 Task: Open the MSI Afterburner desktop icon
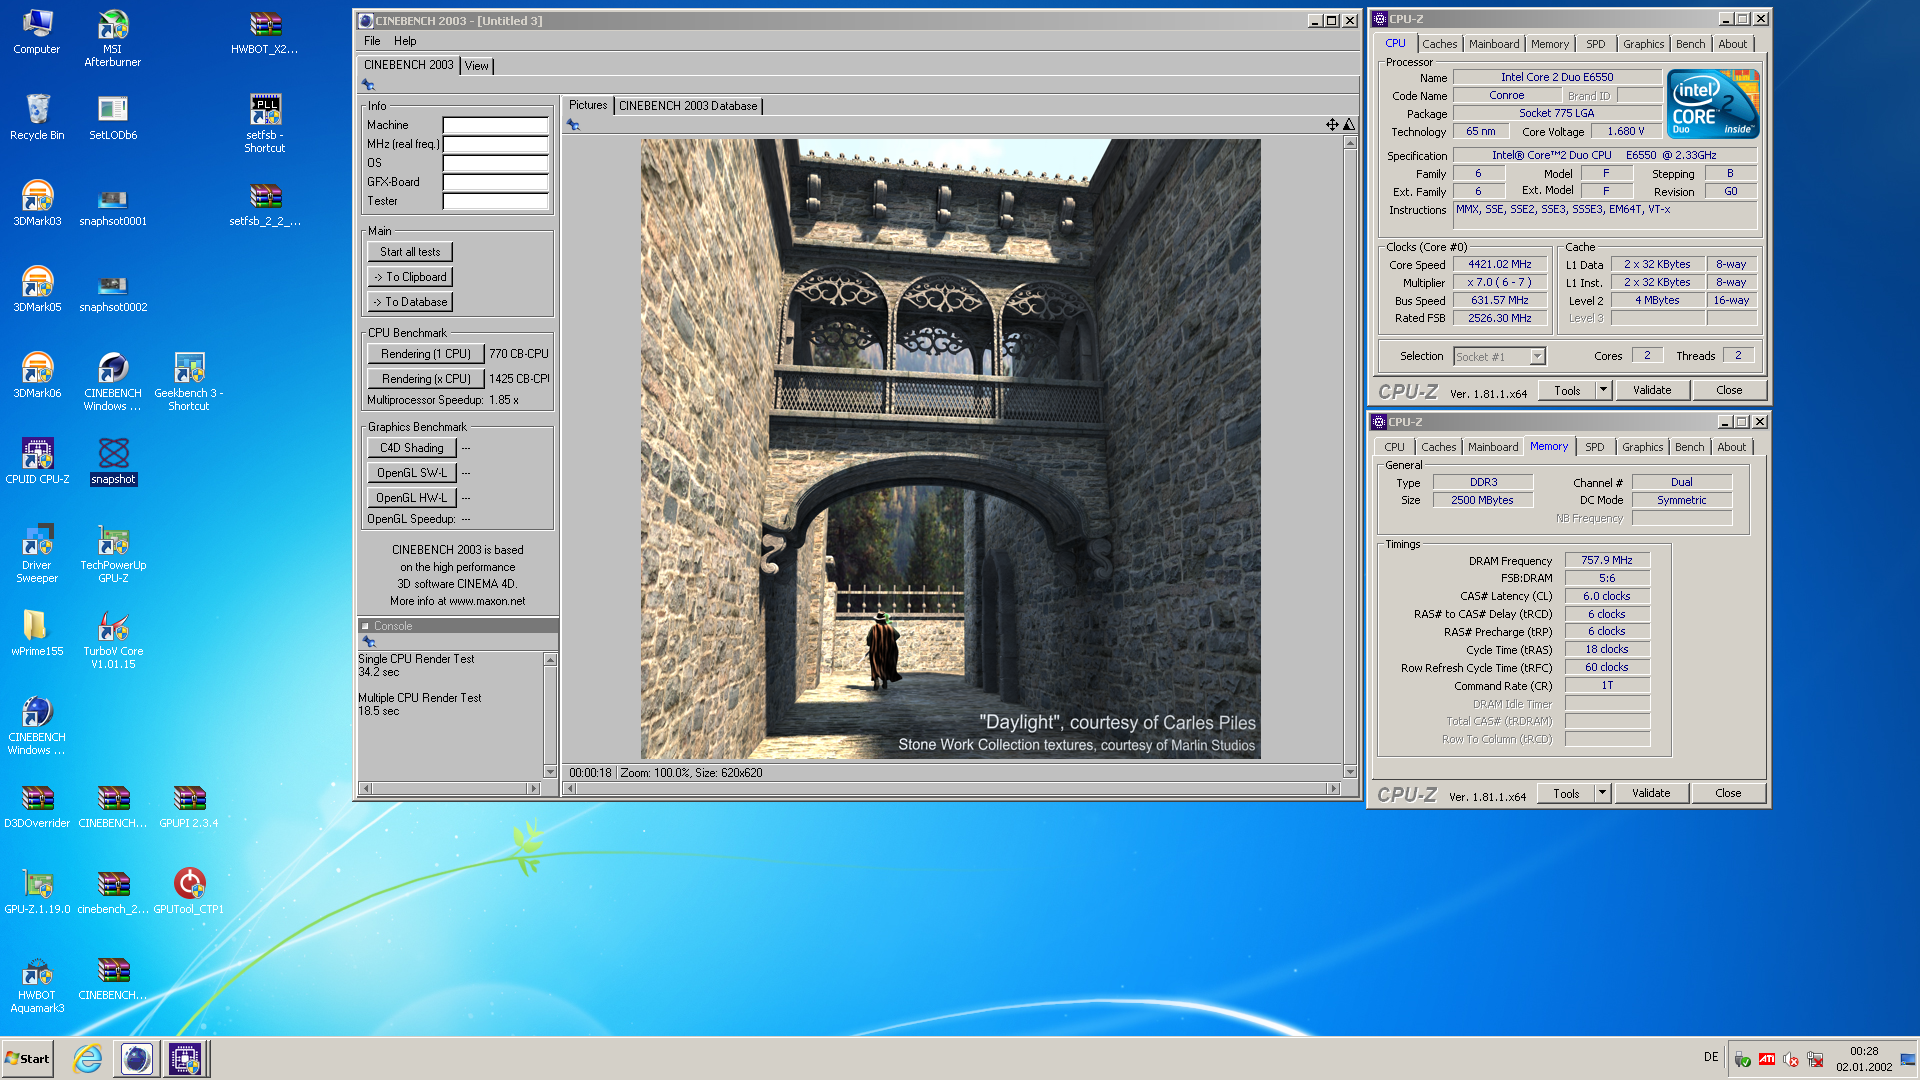pyautogui.click(x=112, y=38)
